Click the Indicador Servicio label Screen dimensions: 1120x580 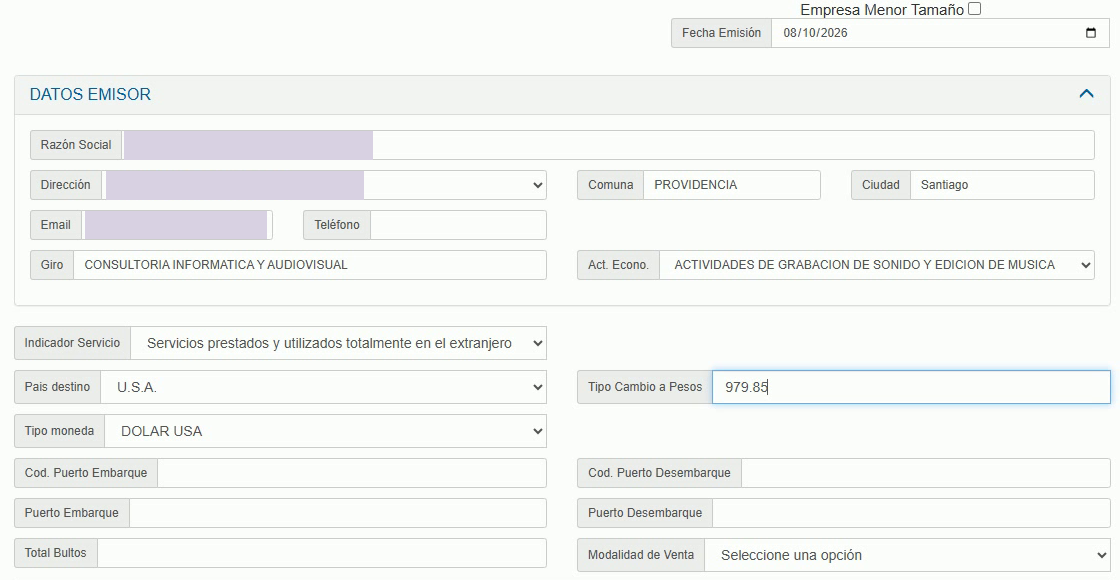pos(72,343)
